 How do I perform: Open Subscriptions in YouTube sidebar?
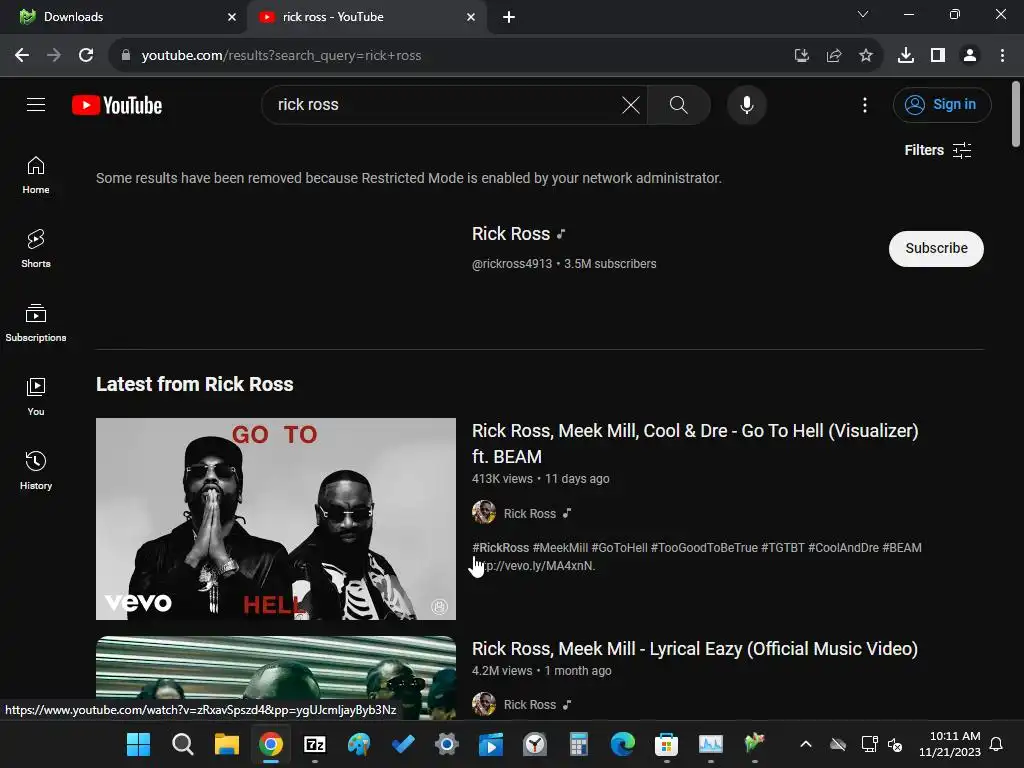click(x=36, y=323)
